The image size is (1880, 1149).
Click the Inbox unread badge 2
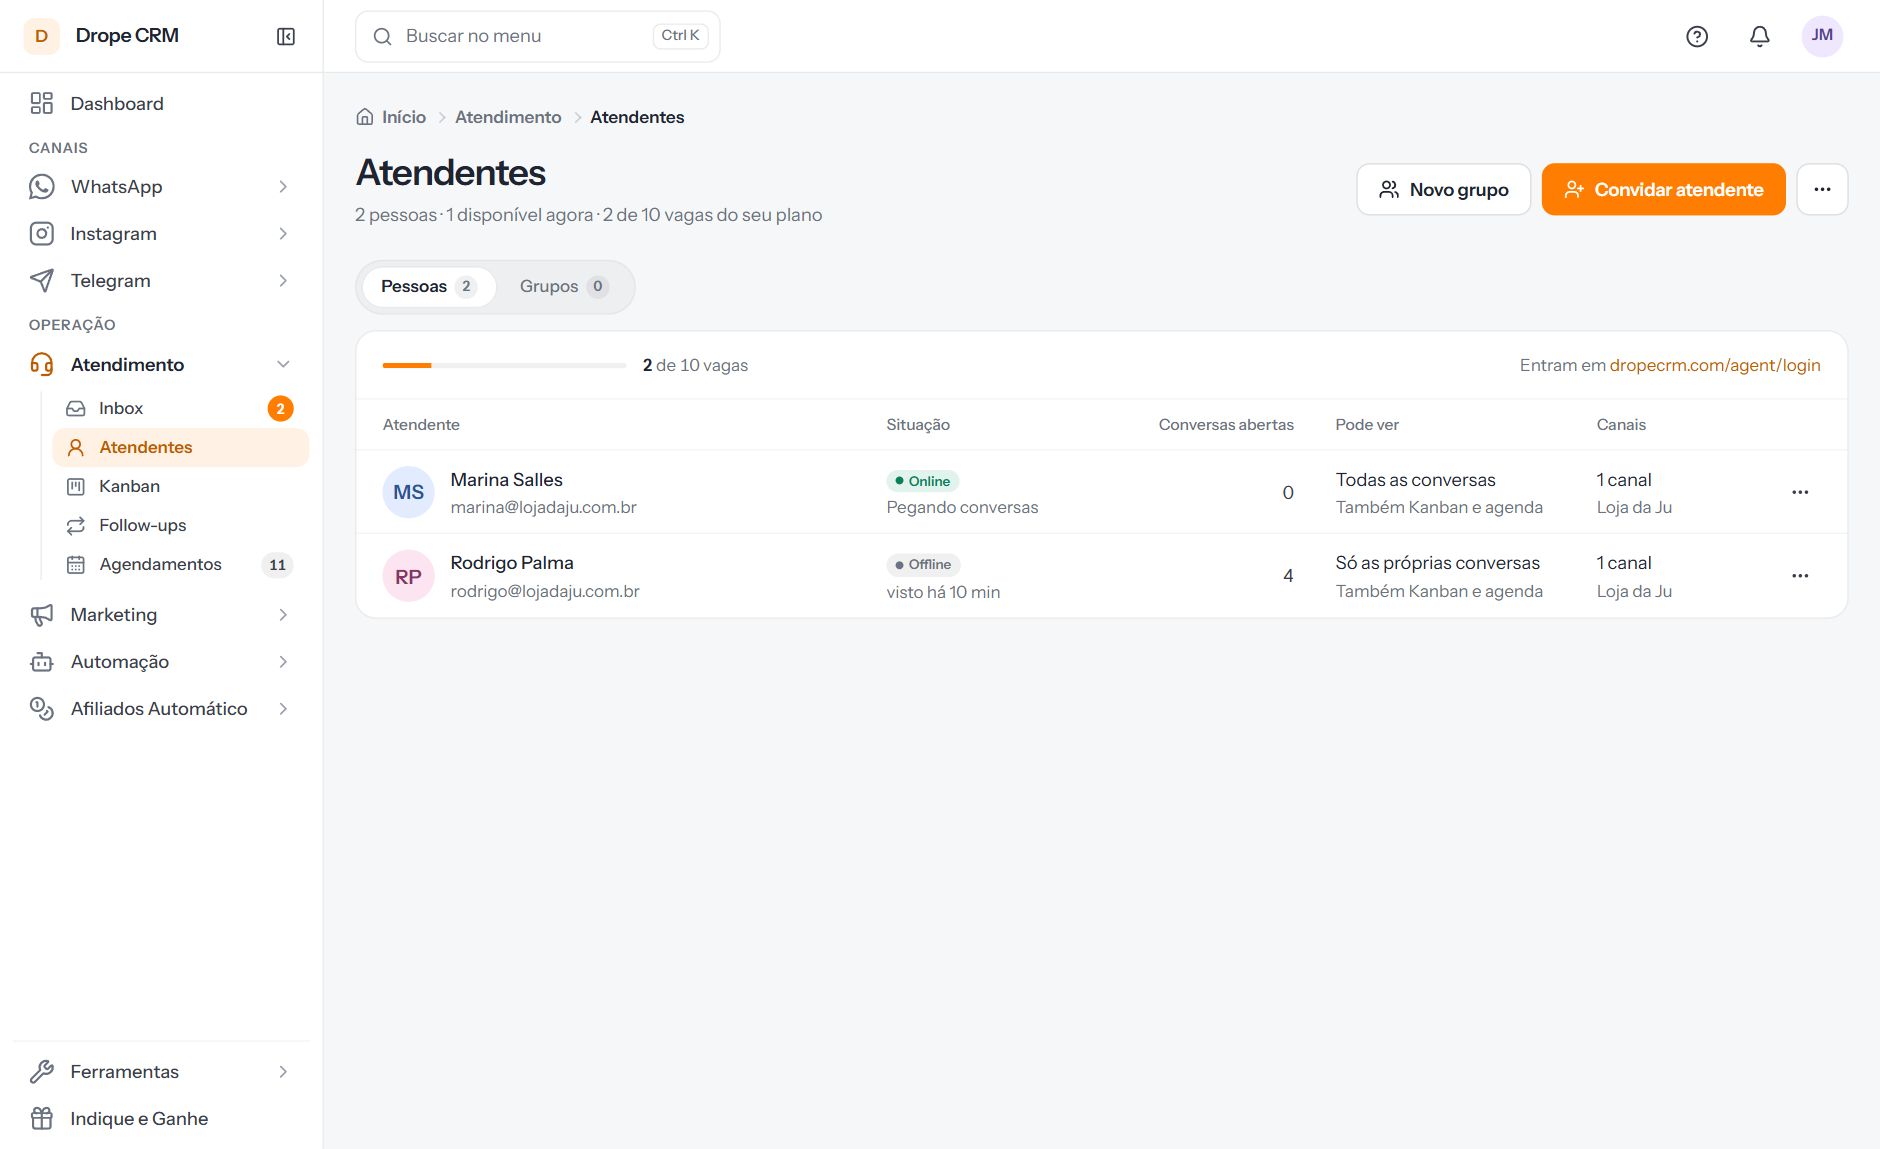coord(280,408)
